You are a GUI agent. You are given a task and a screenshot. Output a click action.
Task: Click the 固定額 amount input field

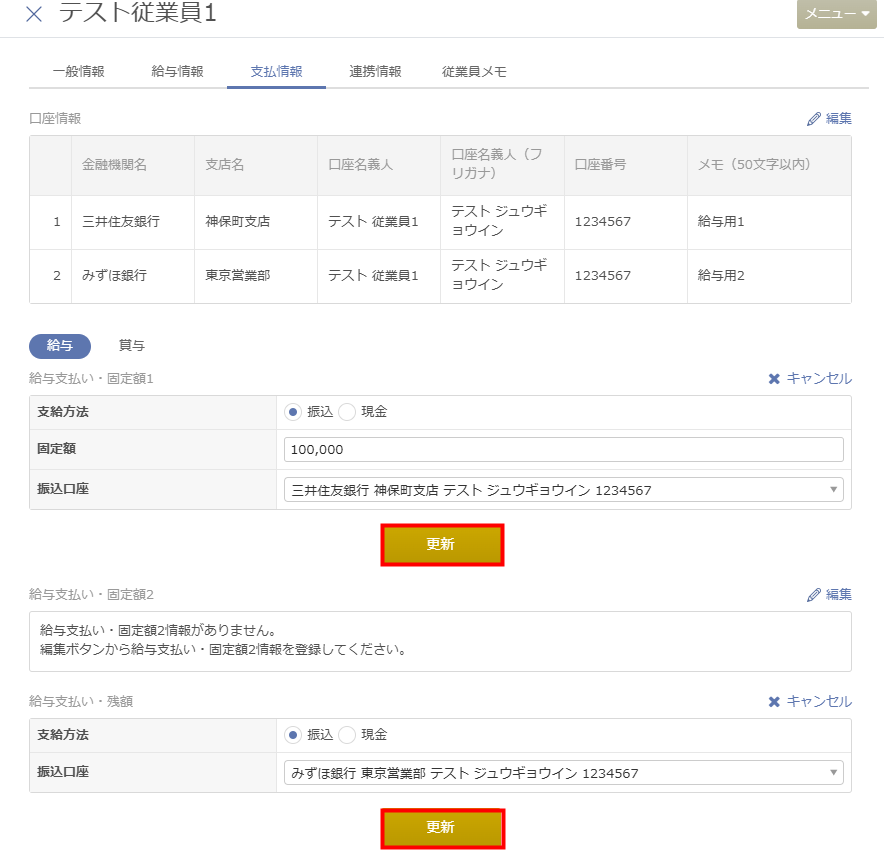[563, 450]
